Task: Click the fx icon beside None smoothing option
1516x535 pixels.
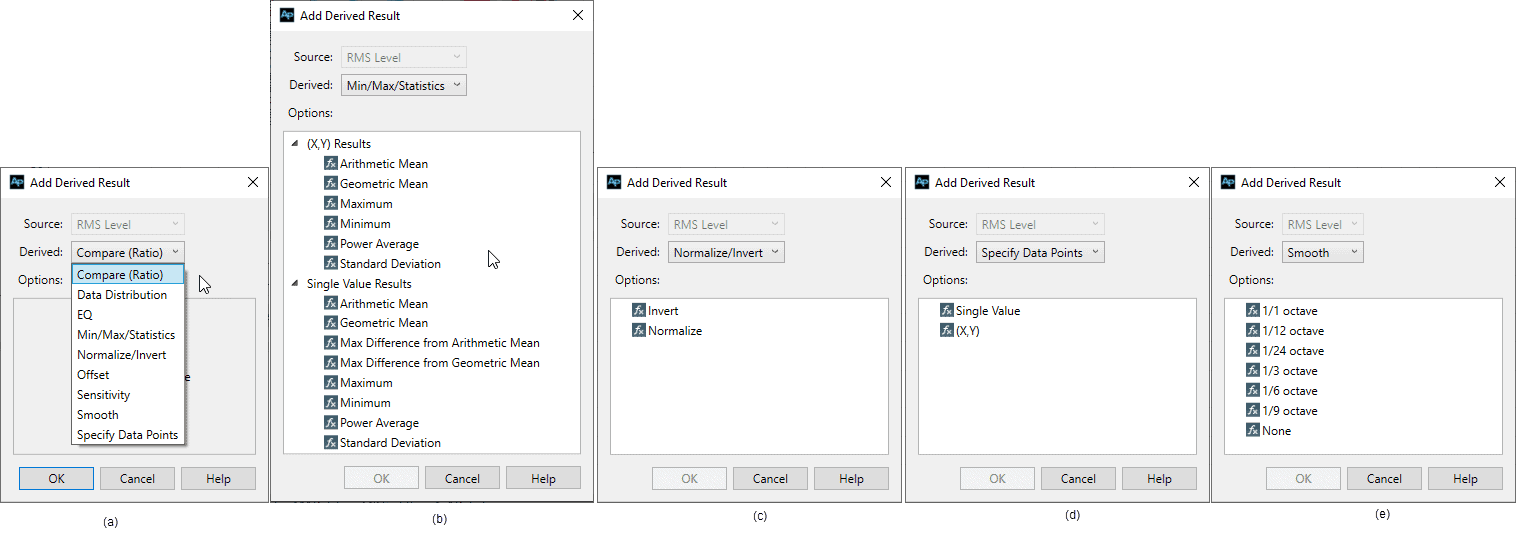Action: point(1253,431)
